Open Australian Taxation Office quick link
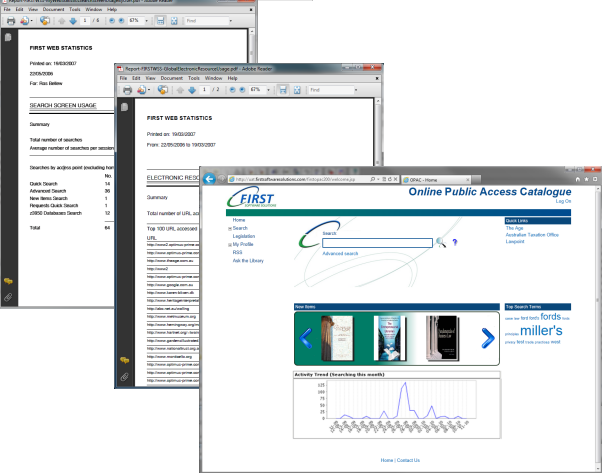602x473 pixels. tap(532, 235)
